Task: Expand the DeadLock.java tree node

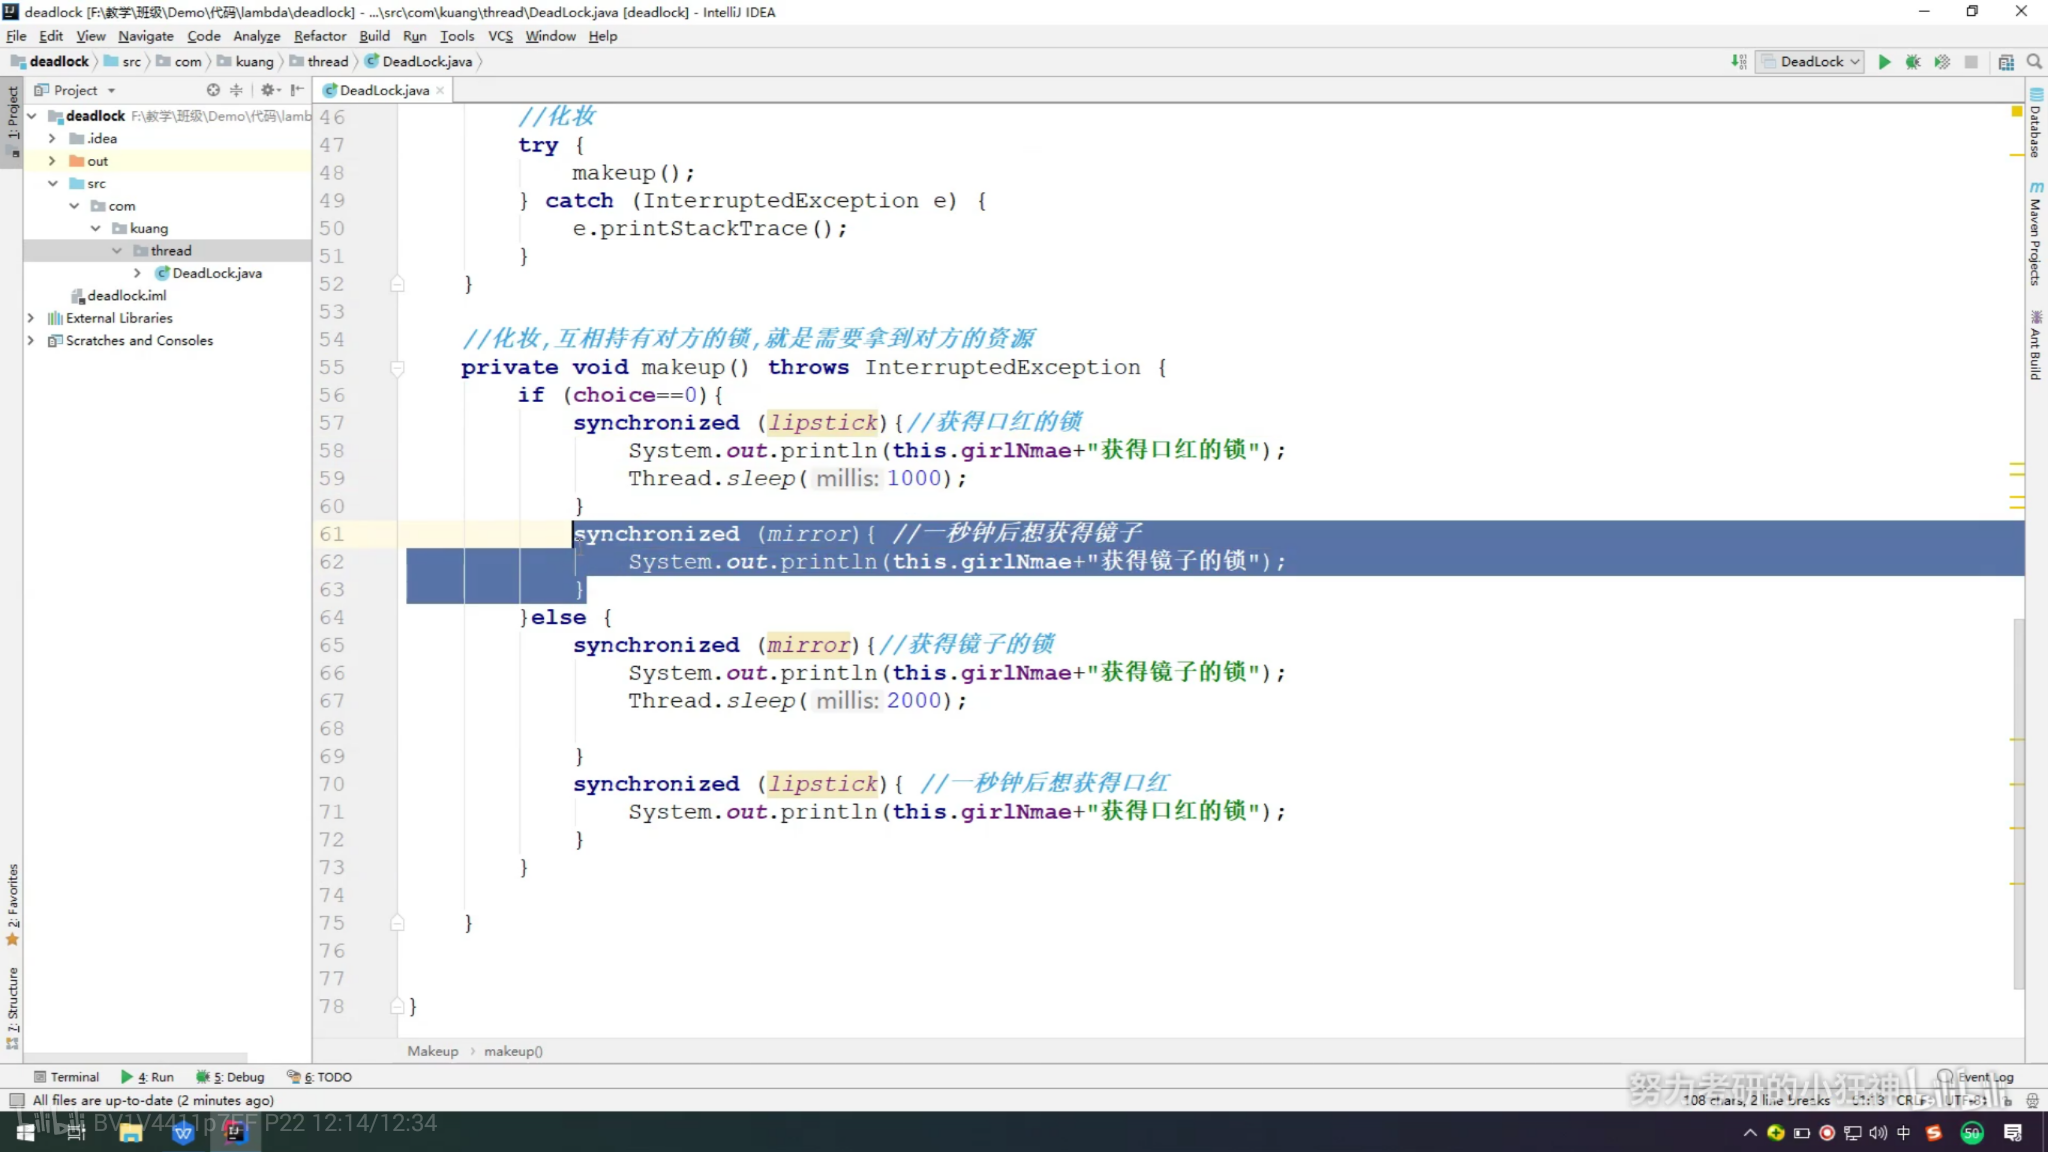Action: (138, 273)
